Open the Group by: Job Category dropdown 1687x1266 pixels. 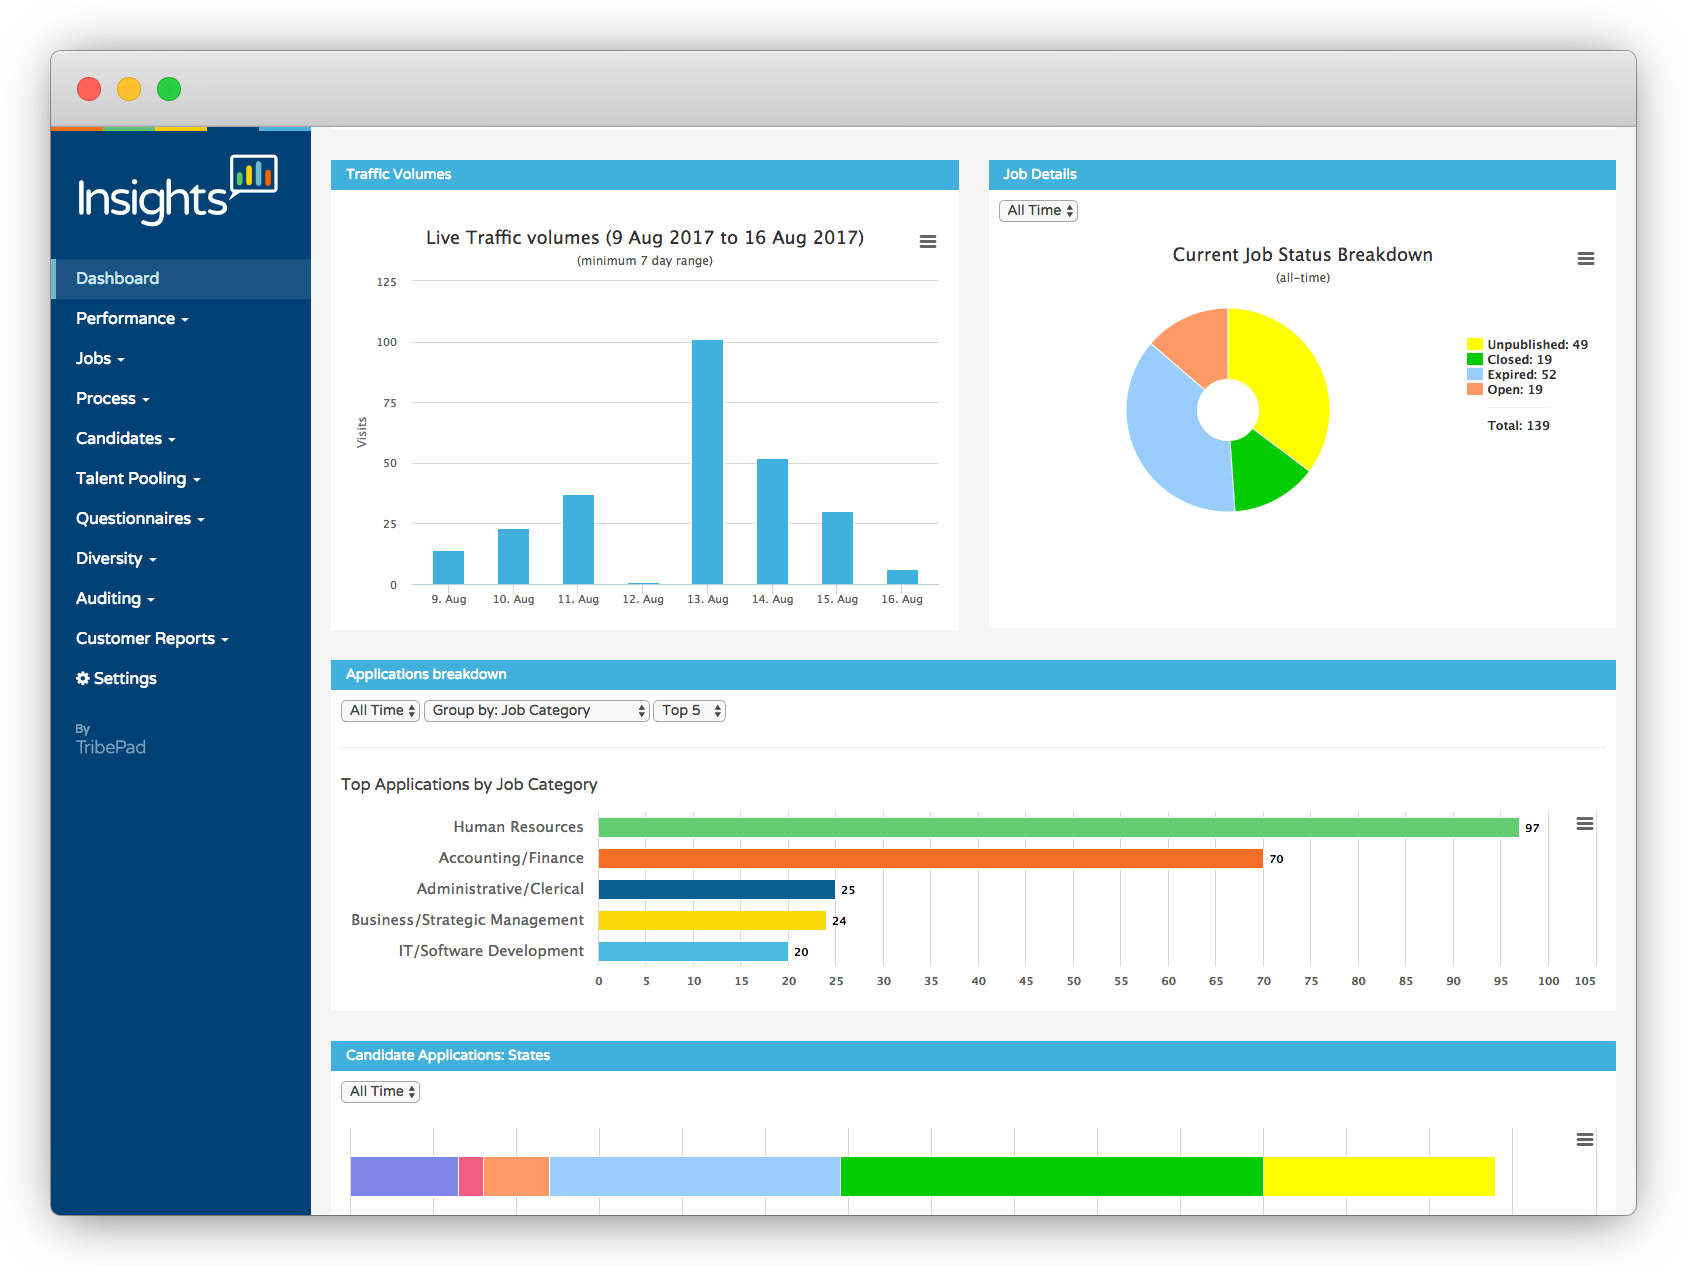click(x=537, y=711)
